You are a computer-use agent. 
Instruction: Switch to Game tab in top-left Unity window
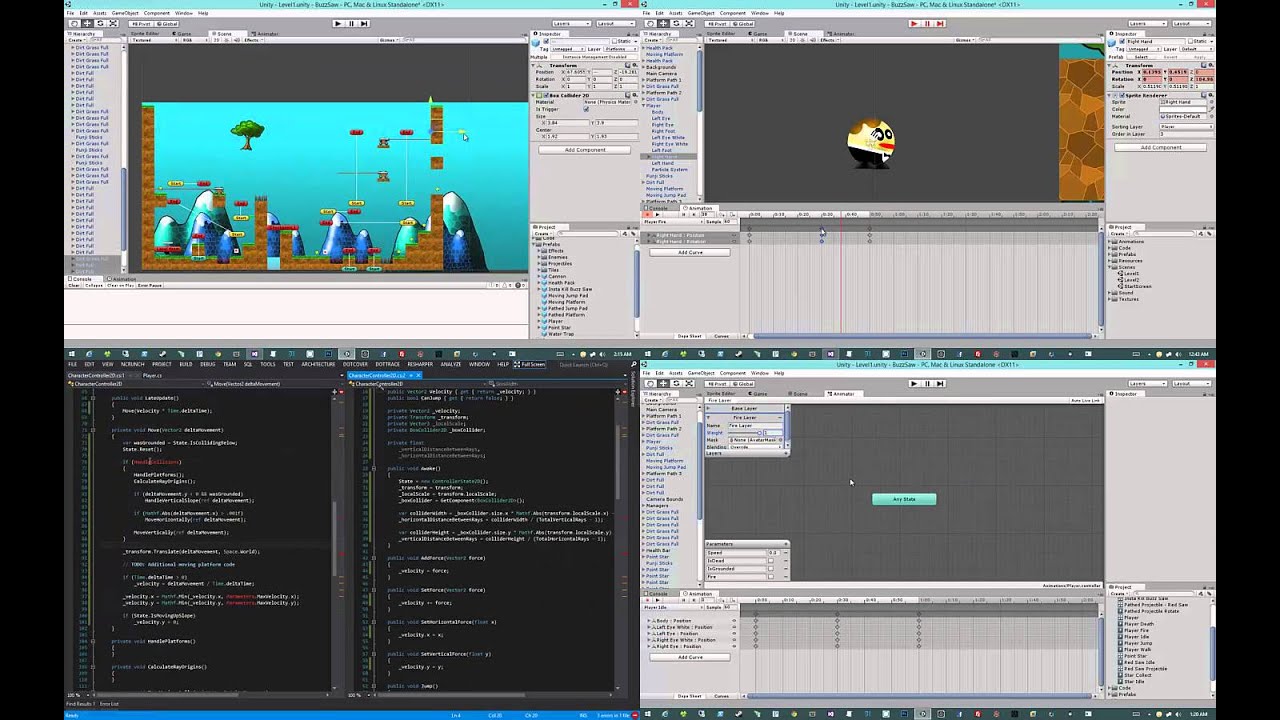point(184,33)
